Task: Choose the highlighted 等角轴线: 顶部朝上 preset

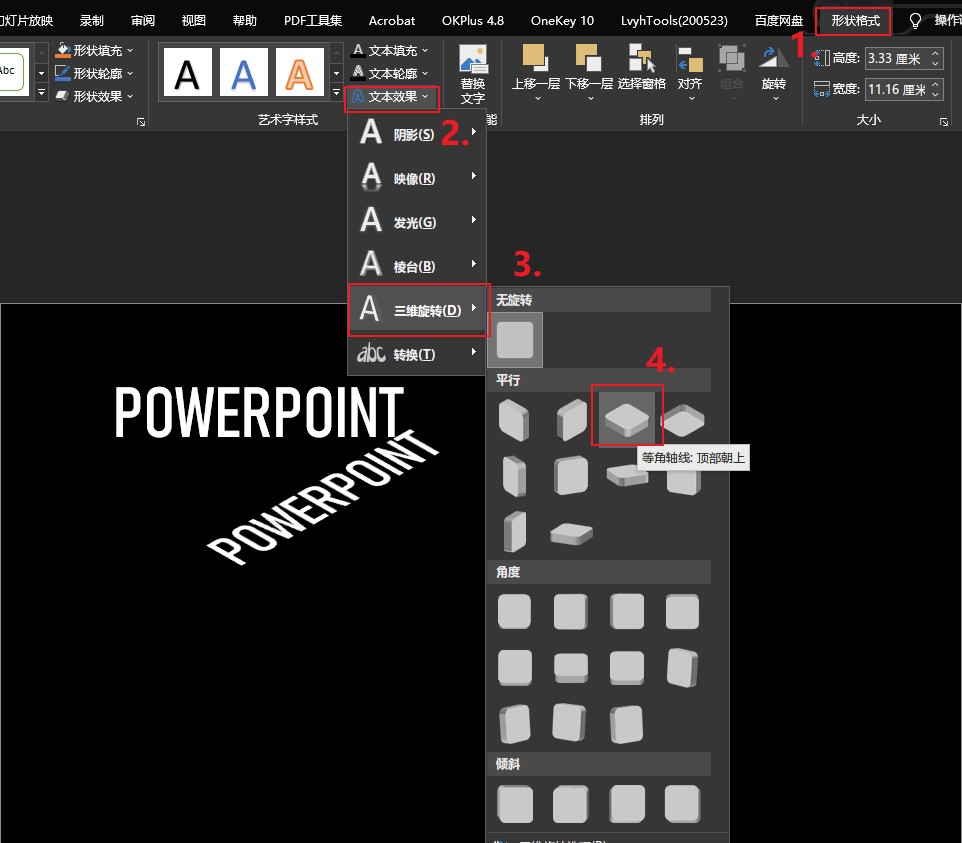Action: pos(627,420)
